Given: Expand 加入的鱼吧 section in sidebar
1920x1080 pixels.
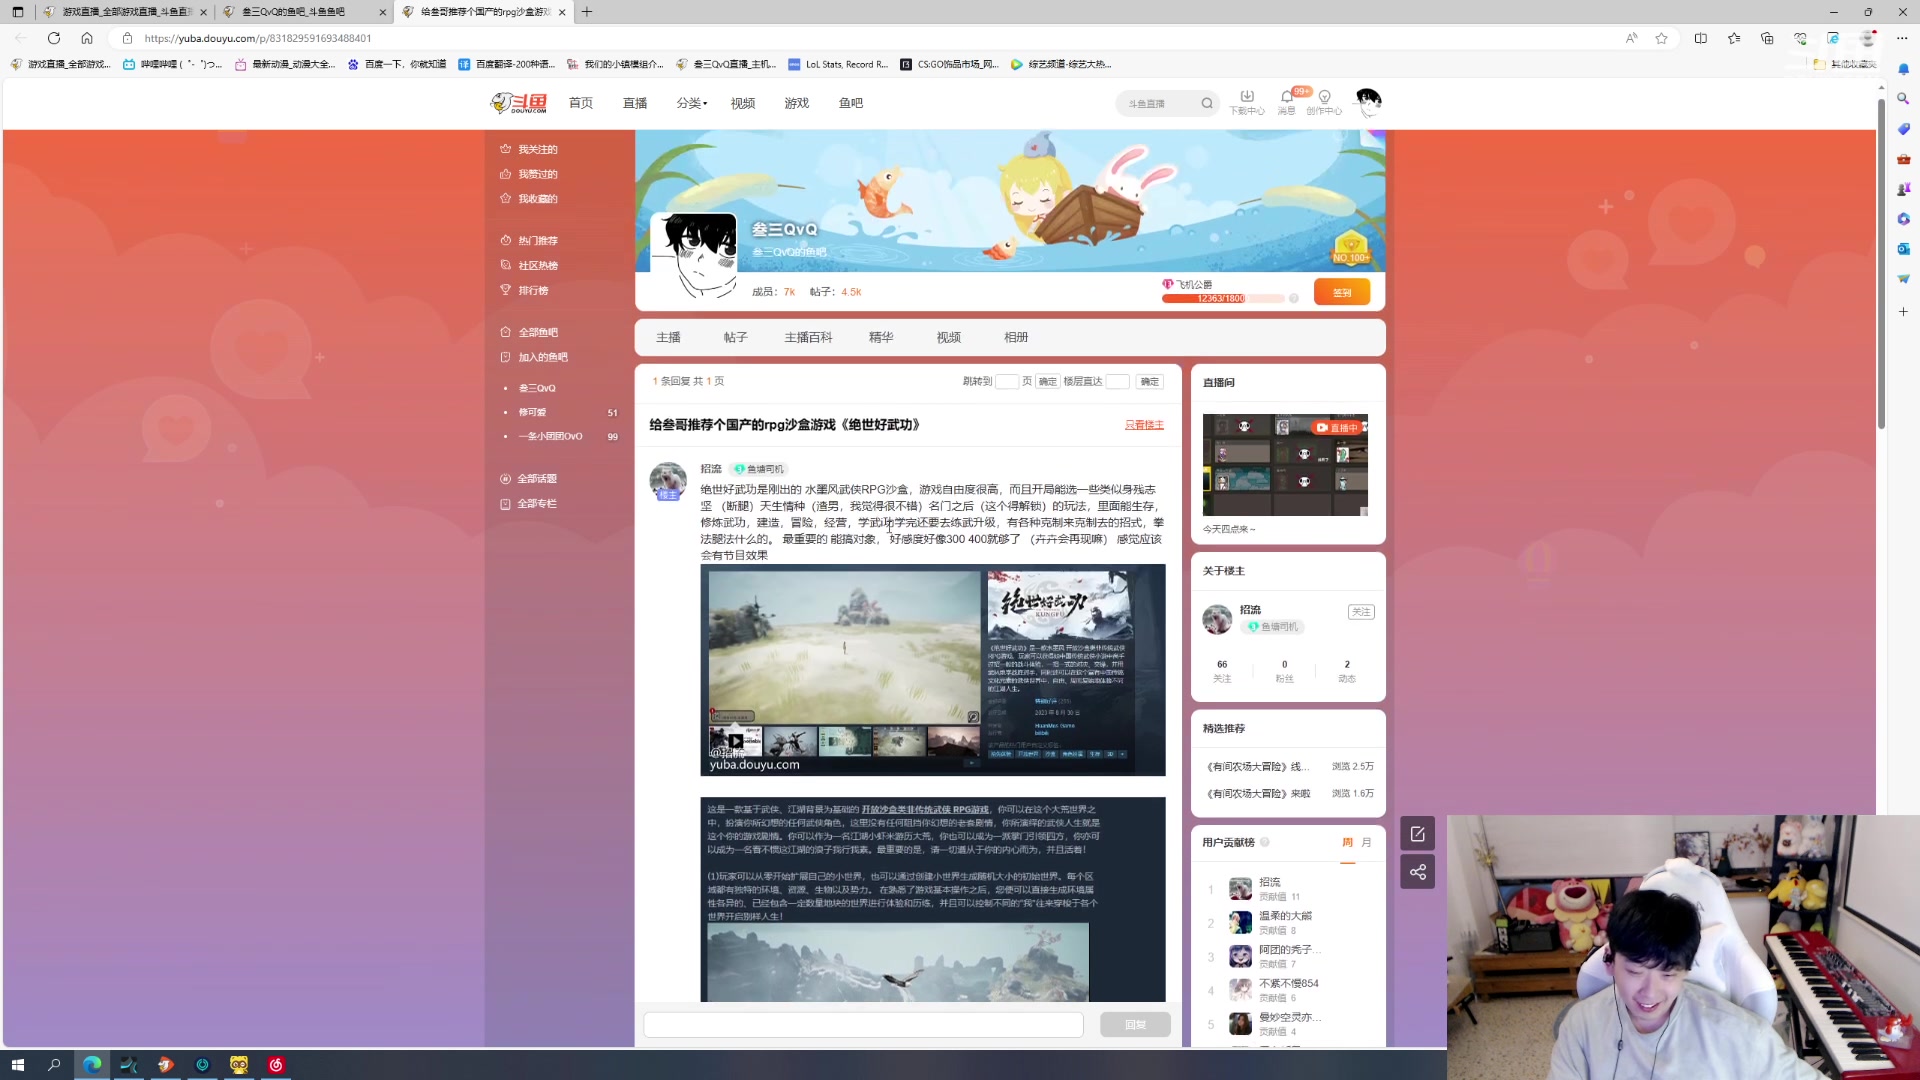Looking at the screenshot, I should (542, 357).
